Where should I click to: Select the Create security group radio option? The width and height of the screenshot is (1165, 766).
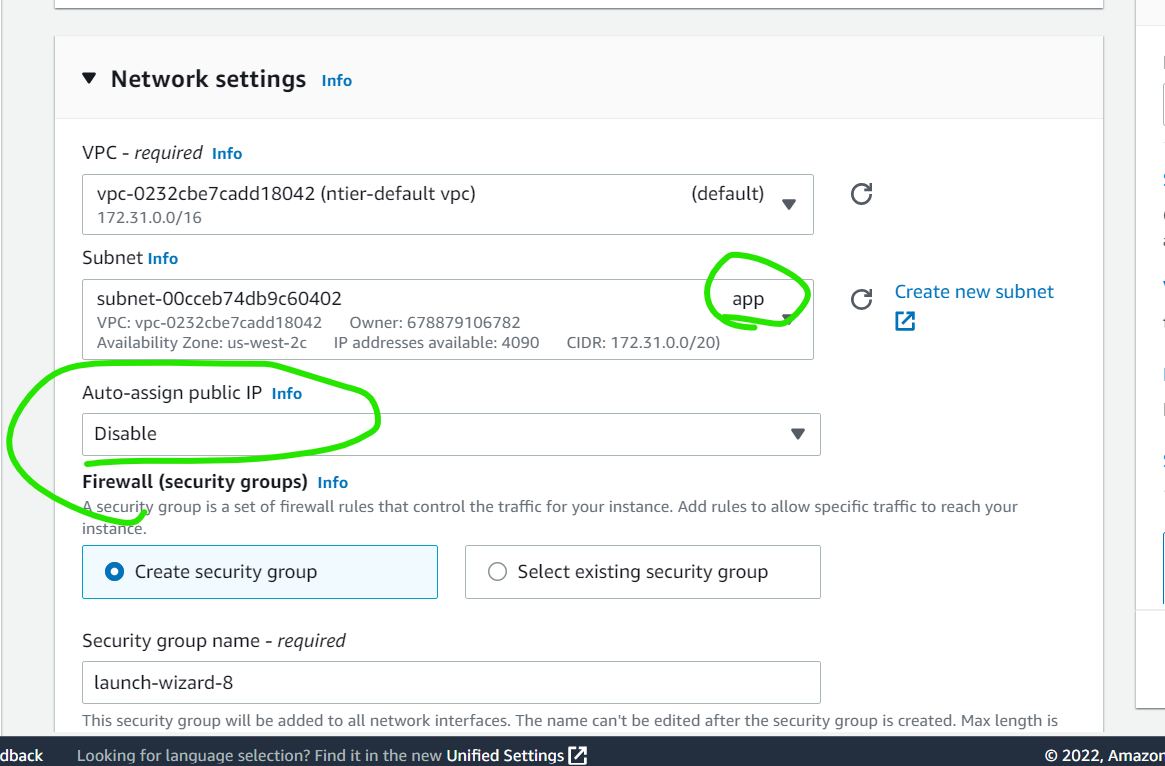[115, 572]
